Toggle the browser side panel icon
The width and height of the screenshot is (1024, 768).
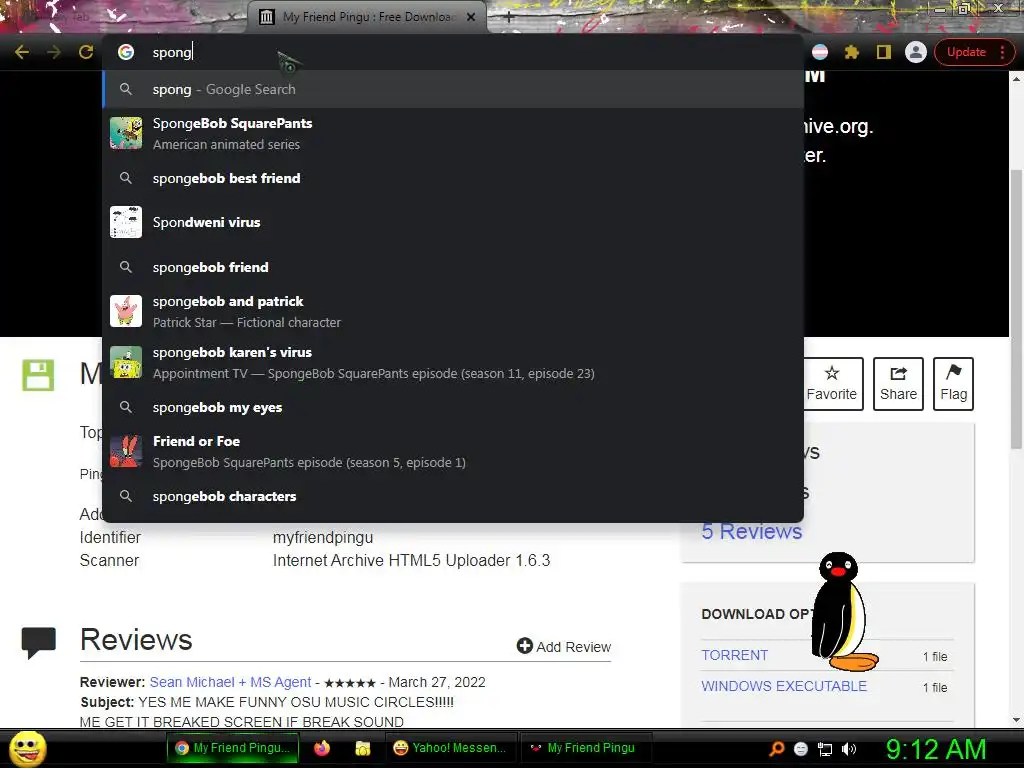coord(884,52)
